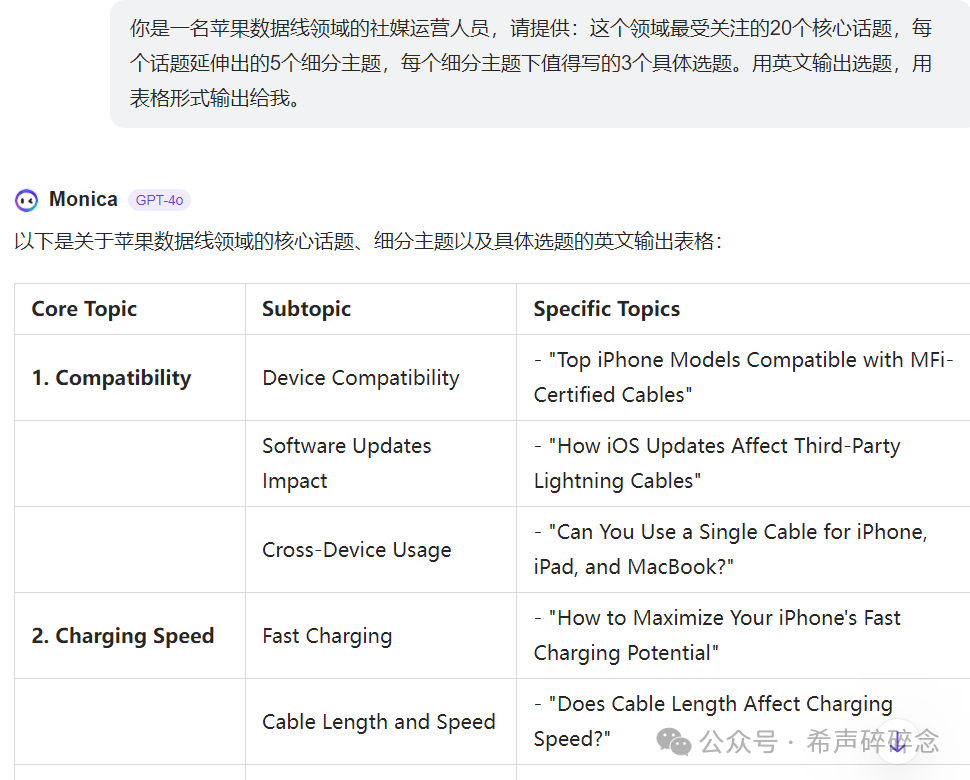This screenshot has width=970, height=780.
Task: Click the Fast Charging subtopic cell
Action: tap(327, 636)
